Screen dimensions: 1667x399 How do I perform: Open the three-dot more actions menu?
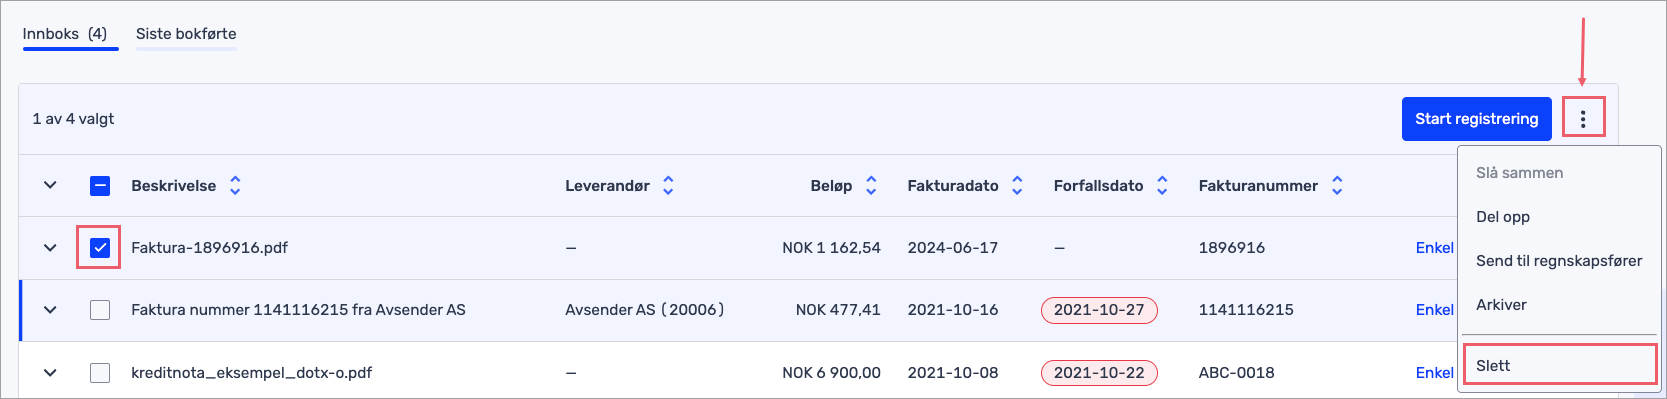pyautogui.click(x=1582, y=119)
